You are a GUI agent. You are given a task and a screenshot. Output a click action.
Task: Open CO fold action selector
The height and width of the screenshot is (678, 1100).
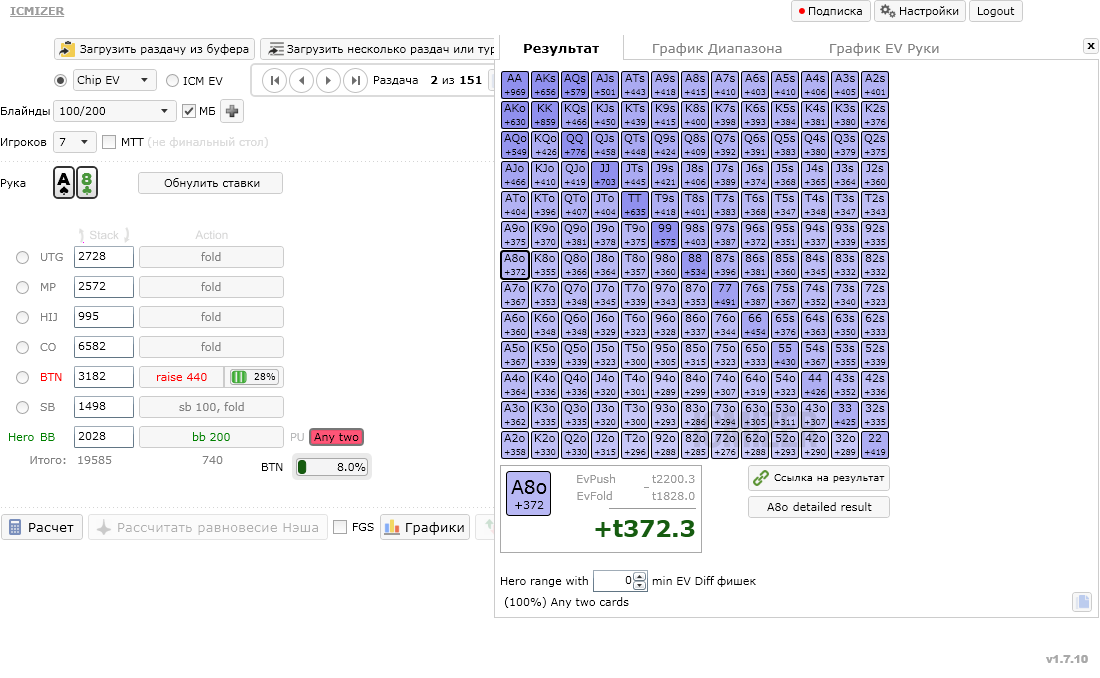211,347
